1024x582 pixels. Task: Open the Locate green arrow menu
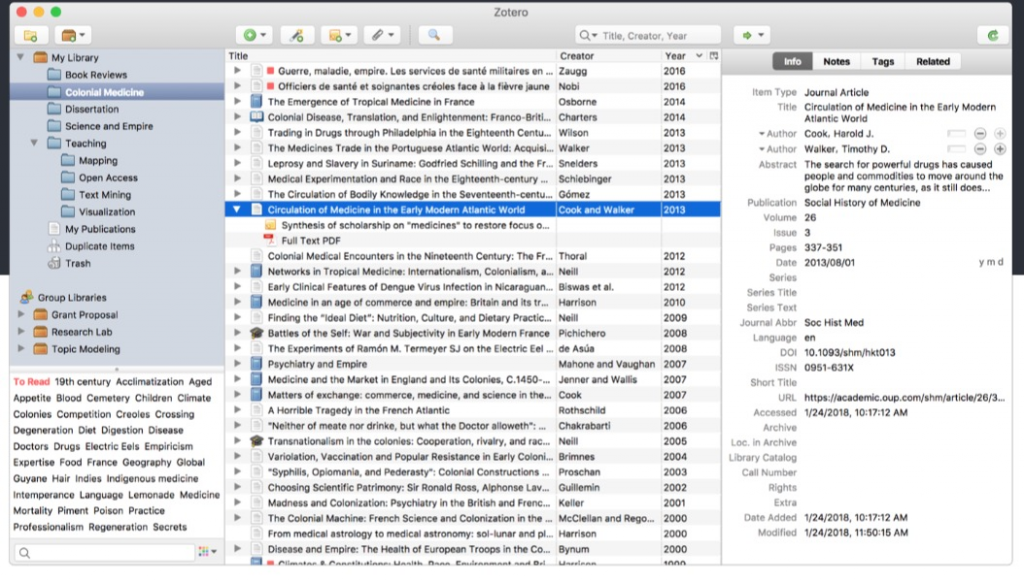tap(752, 35)
